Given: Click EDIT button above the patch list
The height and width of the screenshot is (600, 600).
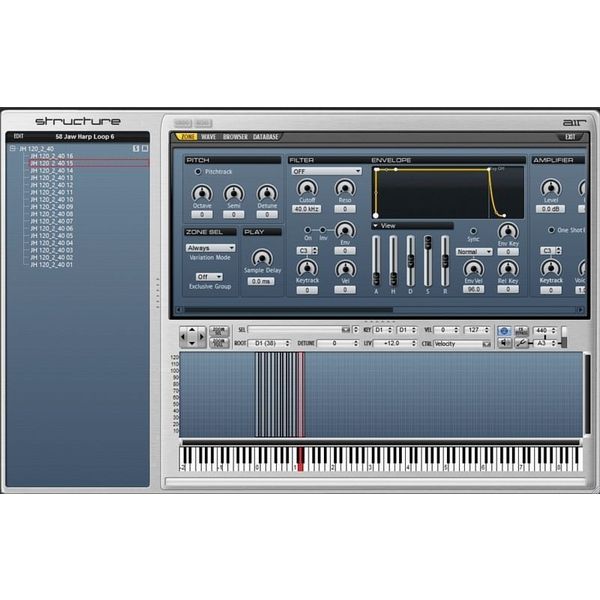Looking at the screenshot, I should [17, 137].
